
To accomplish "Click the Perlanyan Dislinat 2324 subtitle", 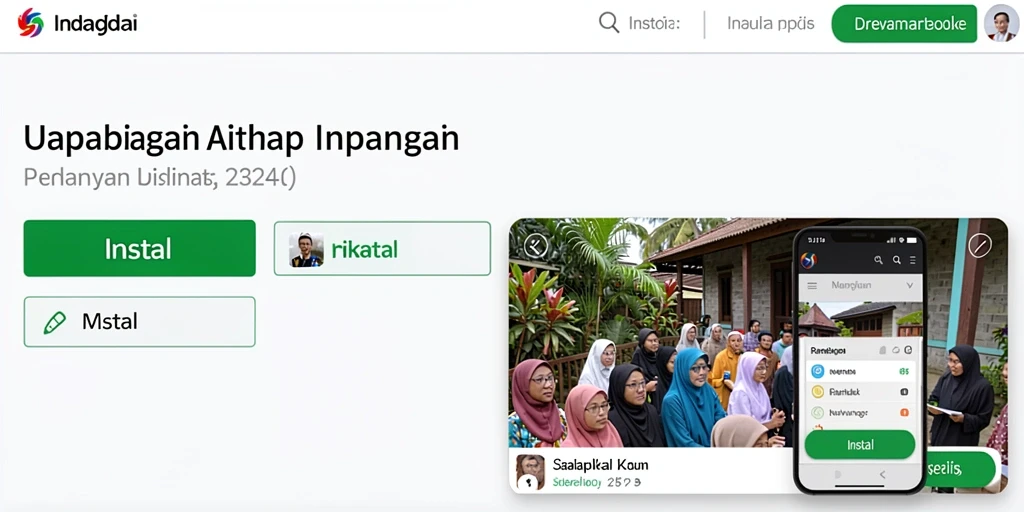I will (160, 177).
